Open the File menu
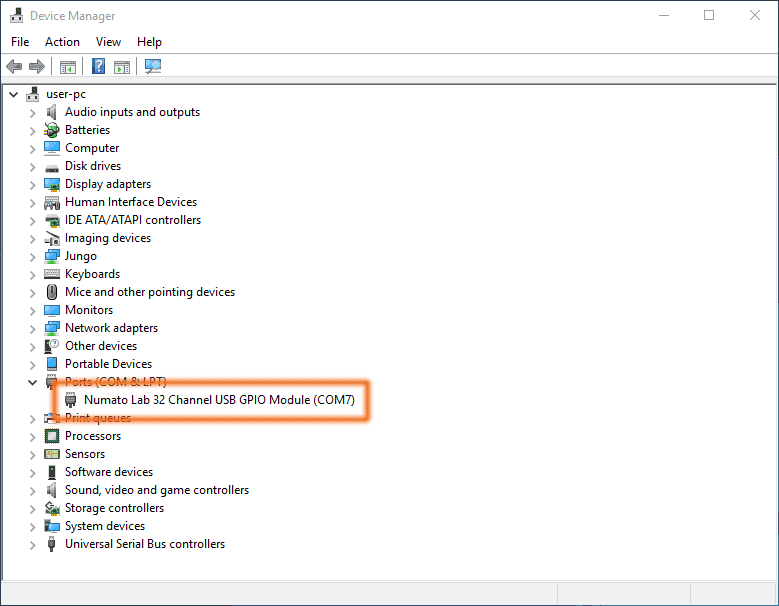Viewport: 779px width, 606px height. pos(20,42)
